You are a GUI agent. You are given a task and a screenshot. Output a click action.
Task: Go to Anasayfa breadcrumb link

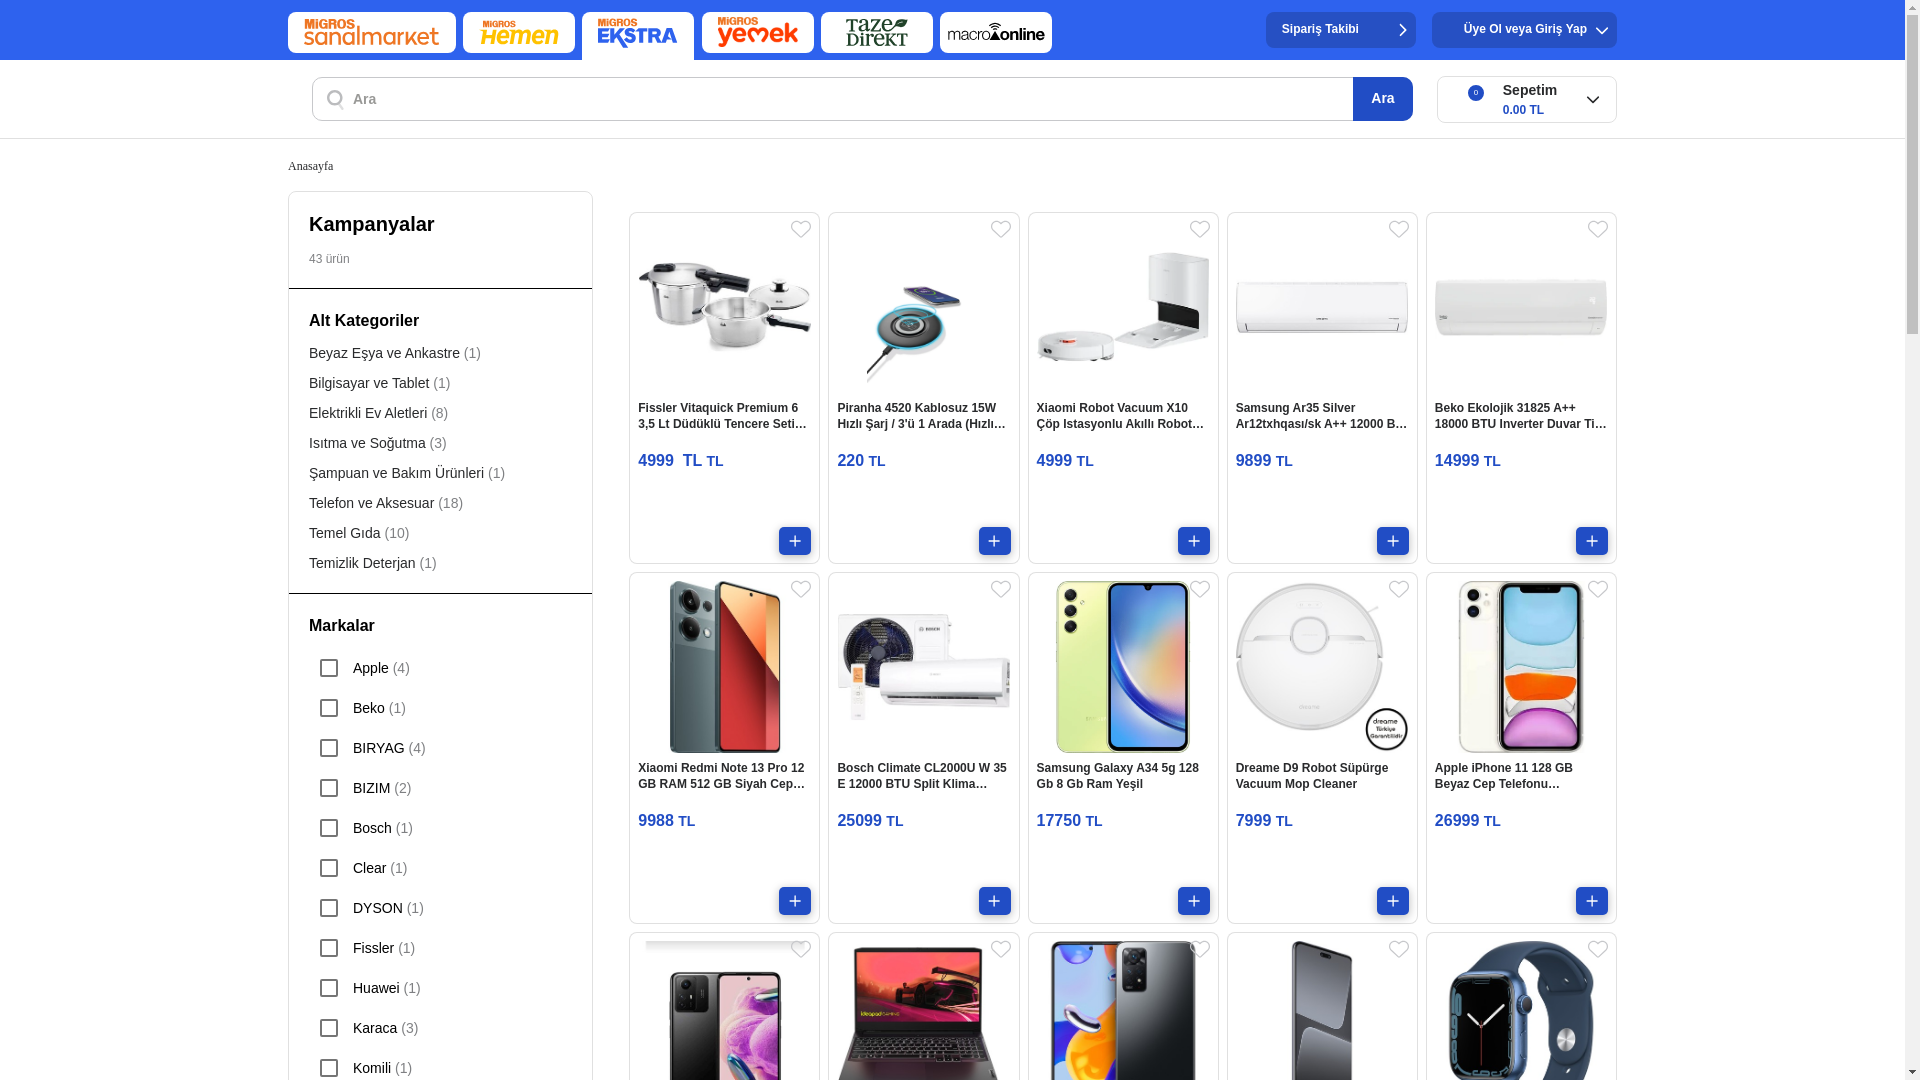point(311,166)
